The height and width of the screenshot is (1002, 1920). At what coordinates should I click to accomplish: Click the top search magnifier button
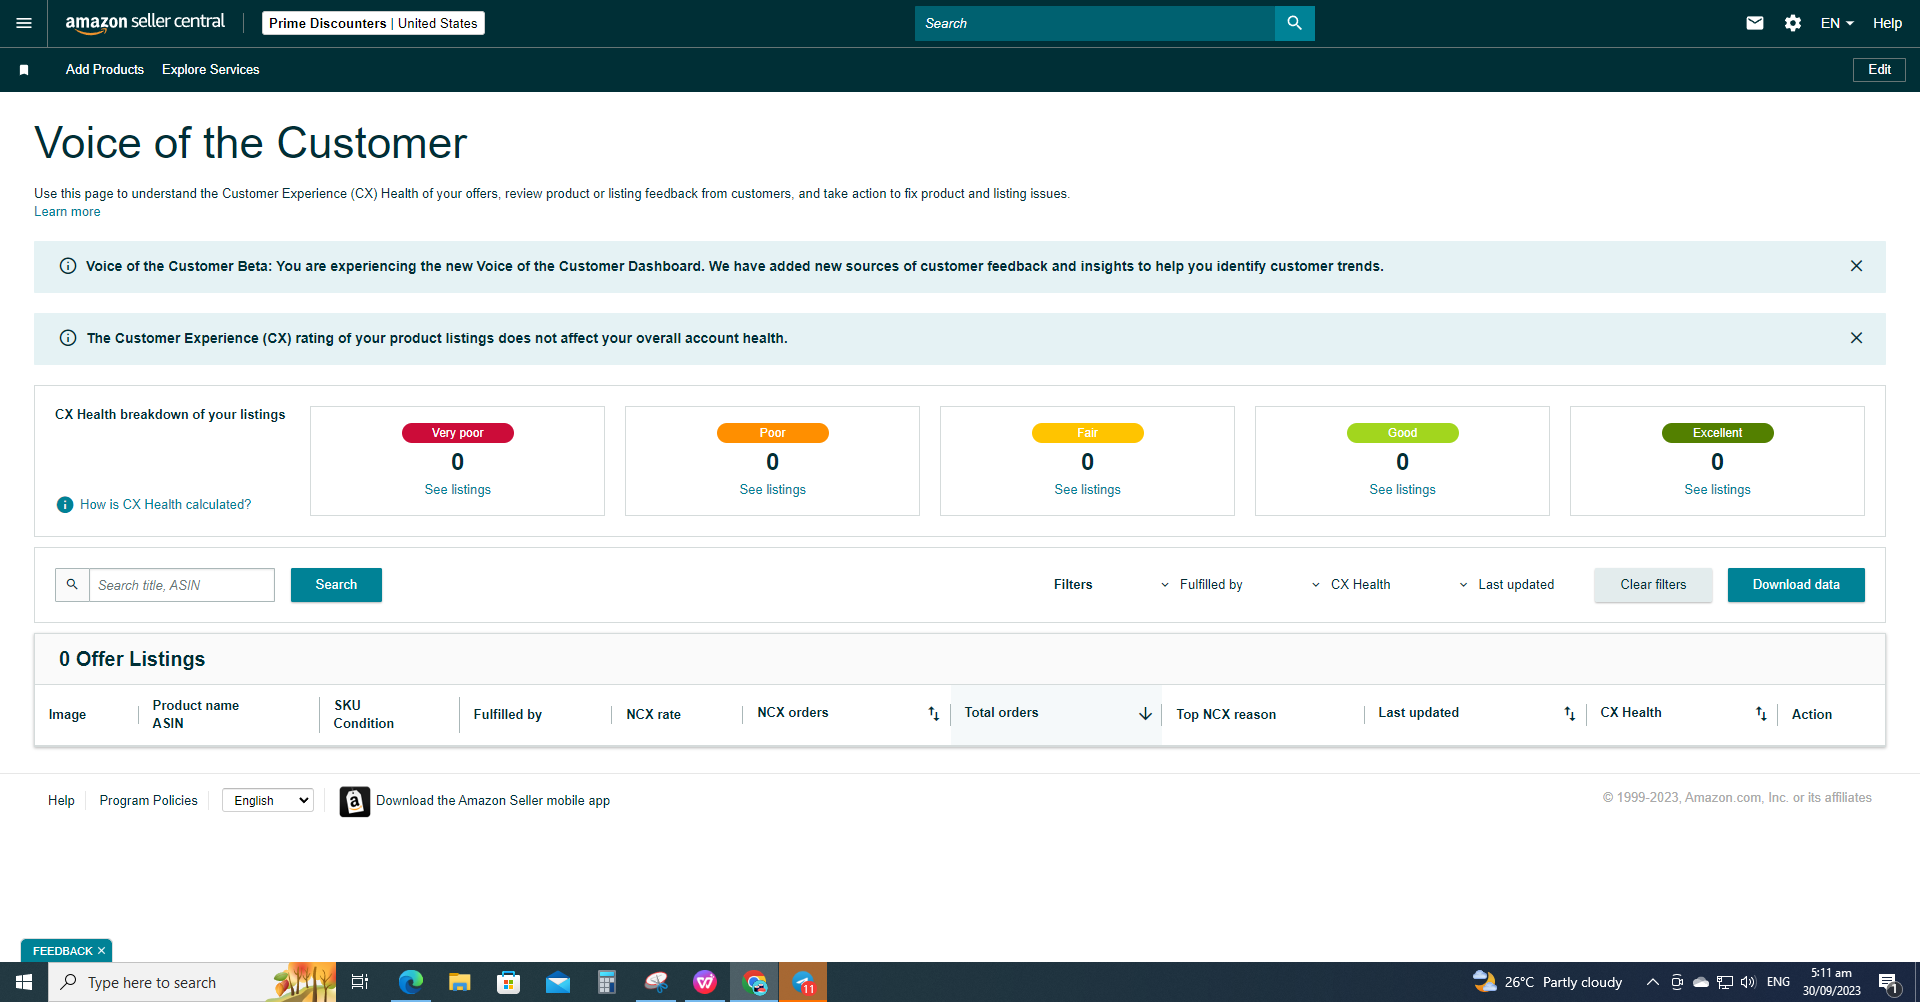pyautogui.click(x=1294, y=23)
